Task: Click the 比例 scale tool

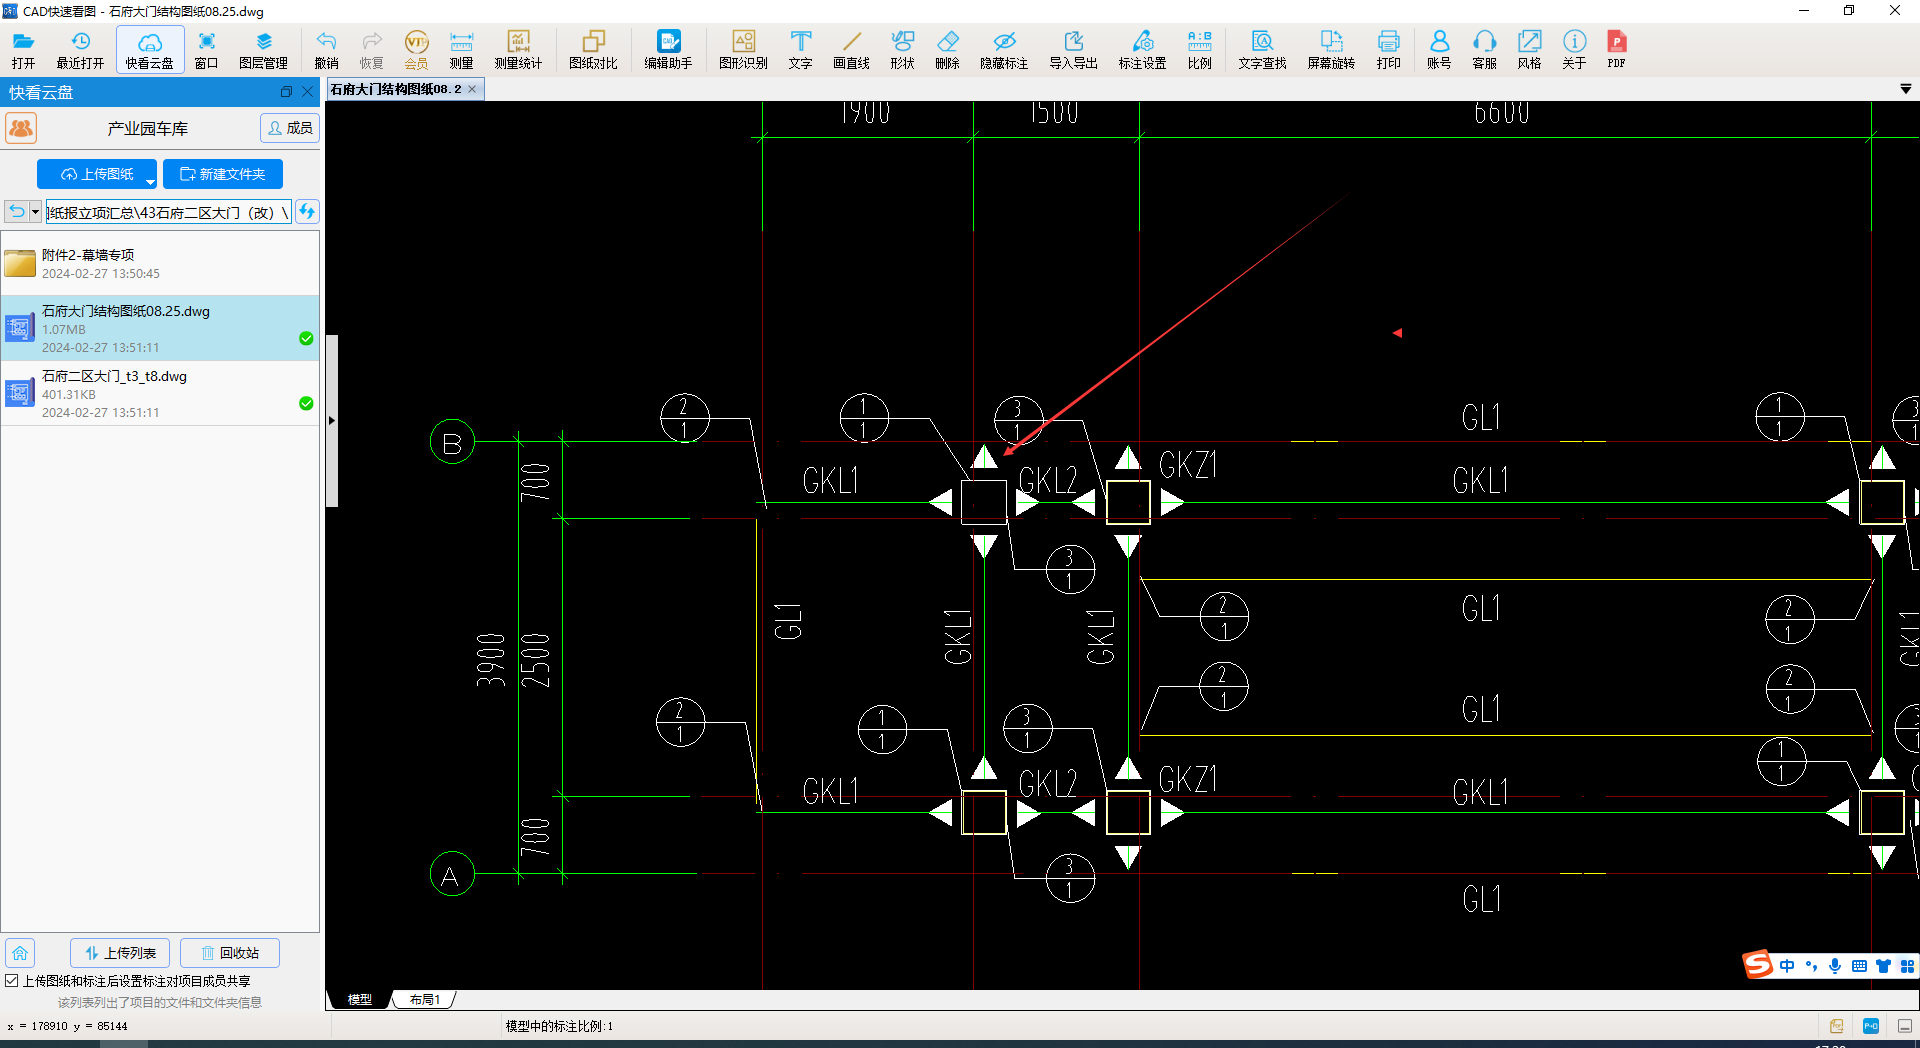Action: (1199, 49)
